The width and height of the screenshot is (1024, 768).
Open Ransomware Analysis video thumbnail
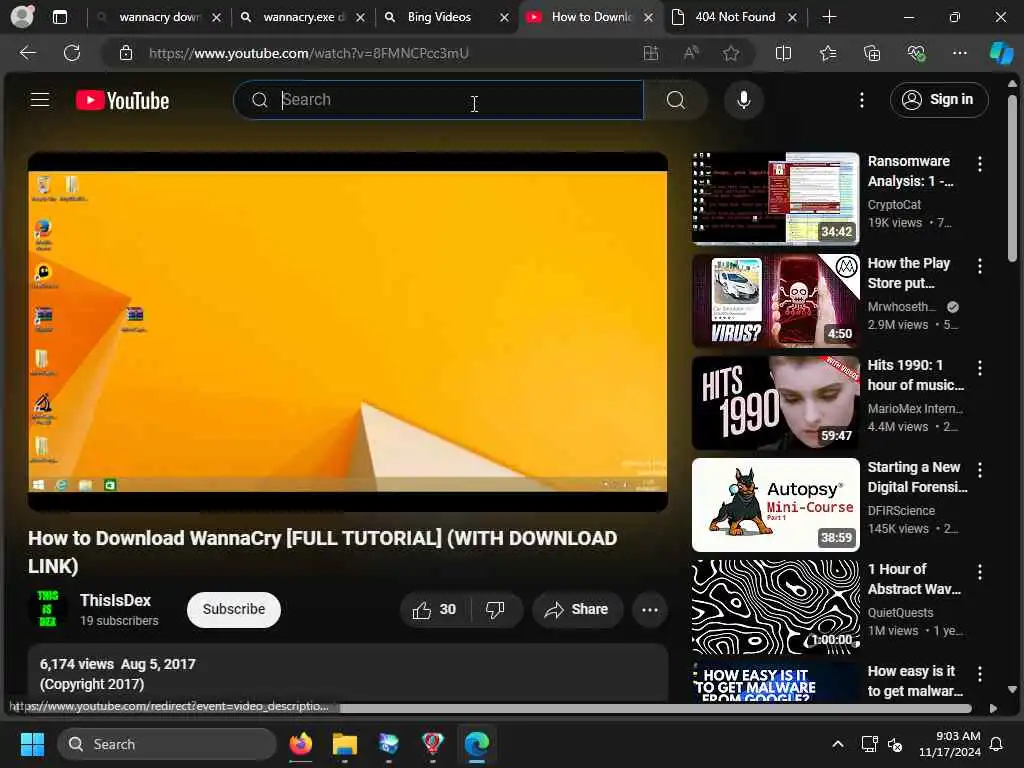pos(775,199)
